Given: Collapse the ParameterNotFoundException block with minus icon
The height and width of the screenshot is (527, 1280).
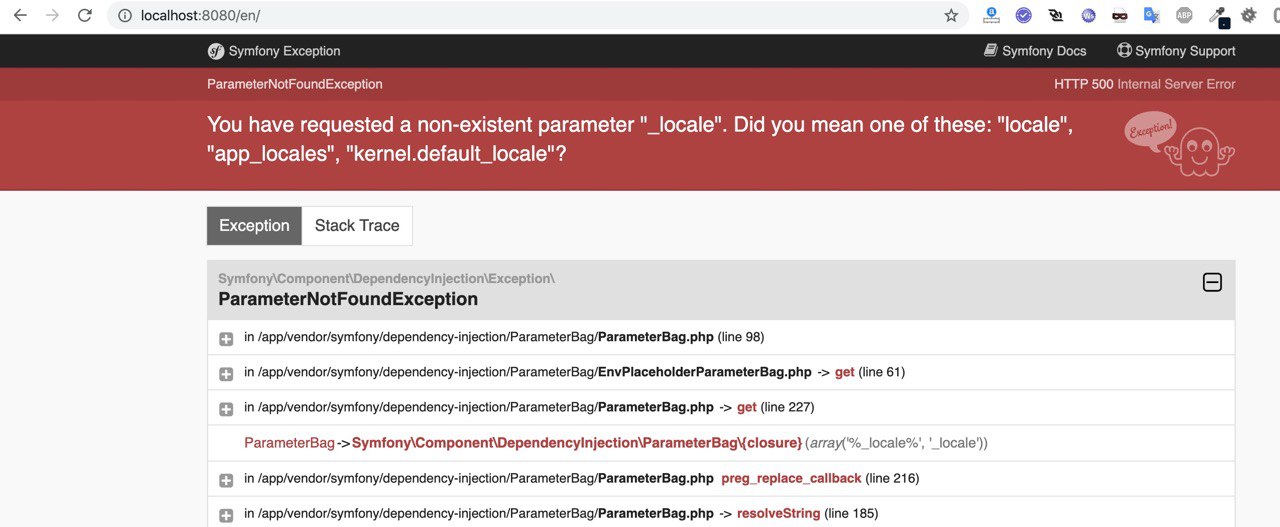Looking at the screenshot, I should coord(1212,283).
